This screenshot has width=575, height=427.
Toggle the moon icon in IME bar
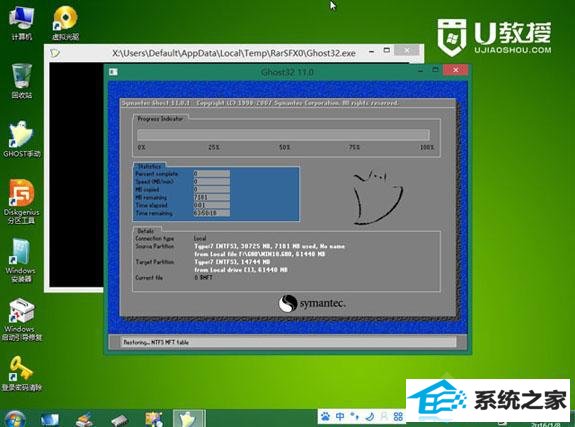click(370, 417)
